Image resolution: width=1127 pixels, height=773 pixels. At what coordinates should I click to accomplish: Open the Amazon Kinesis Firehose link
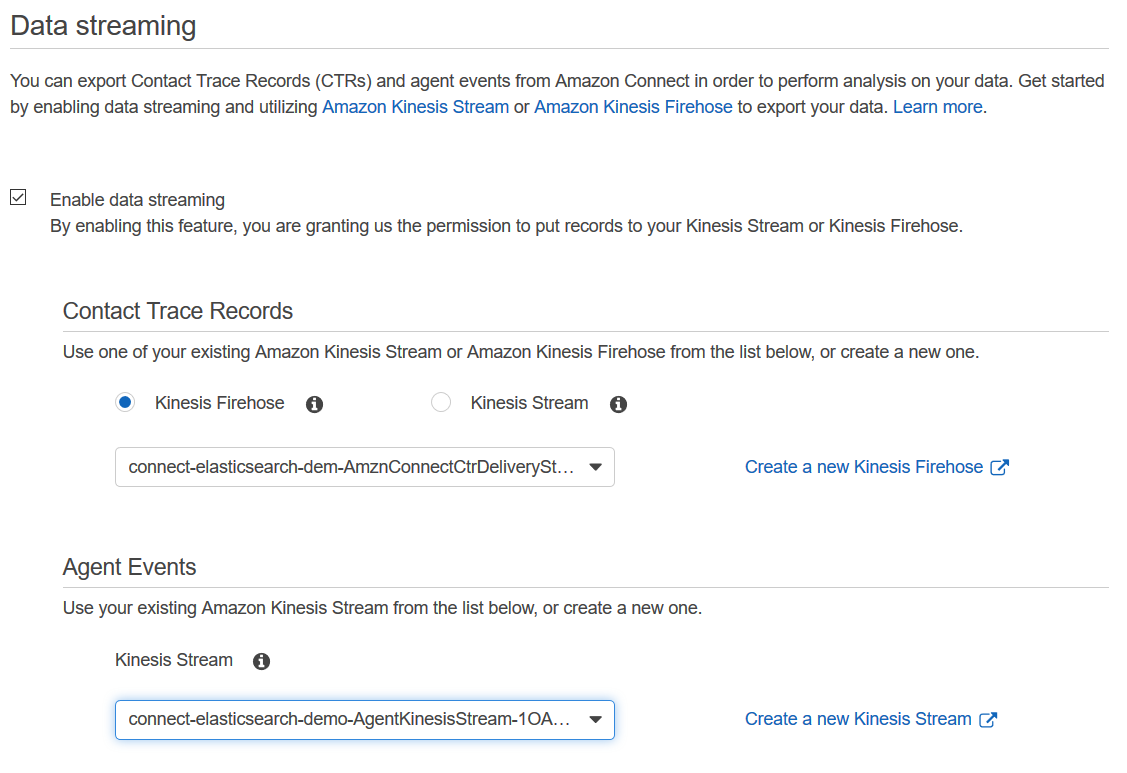(x=633, y=107)
